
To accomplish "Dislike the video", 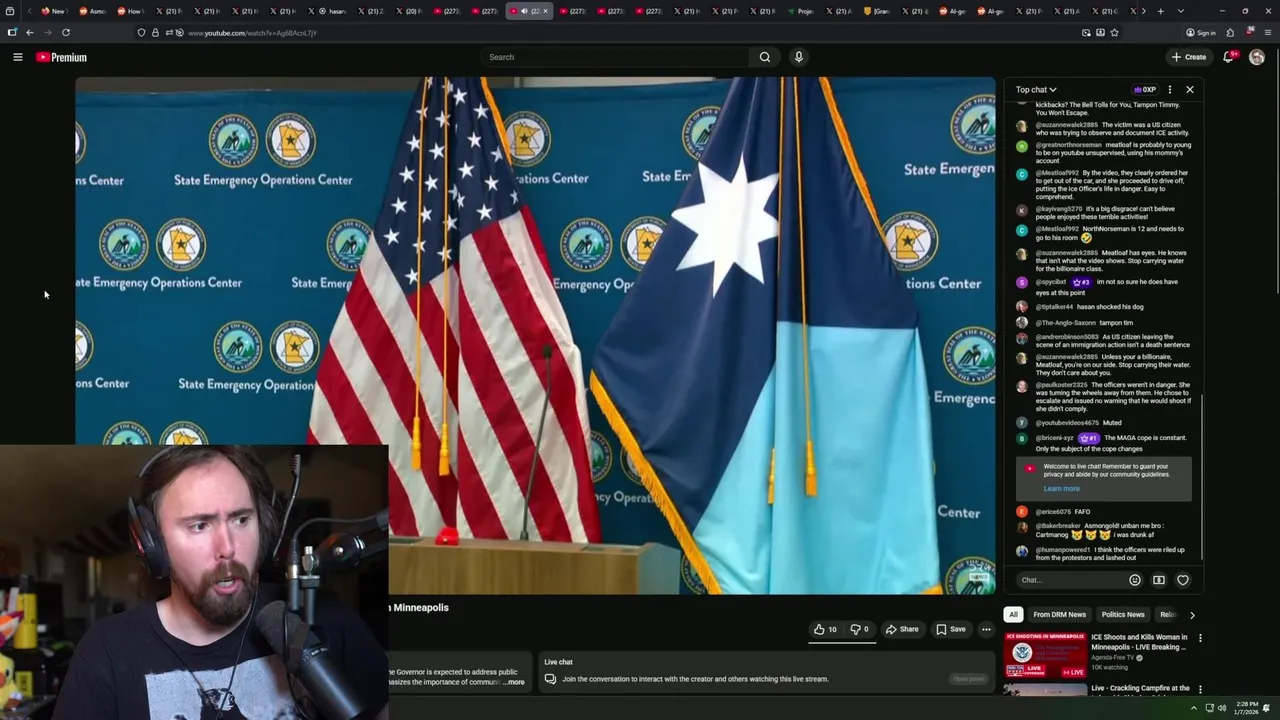I will tap(860, 629).
